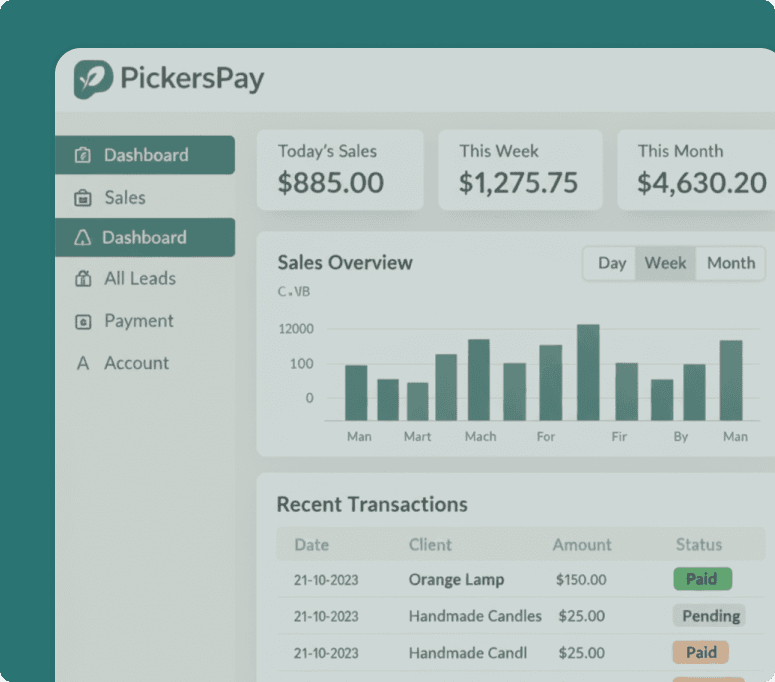Click the For axis label
Image resolution: width=775 pixels, height=682 pixels.
coord(546,436)
